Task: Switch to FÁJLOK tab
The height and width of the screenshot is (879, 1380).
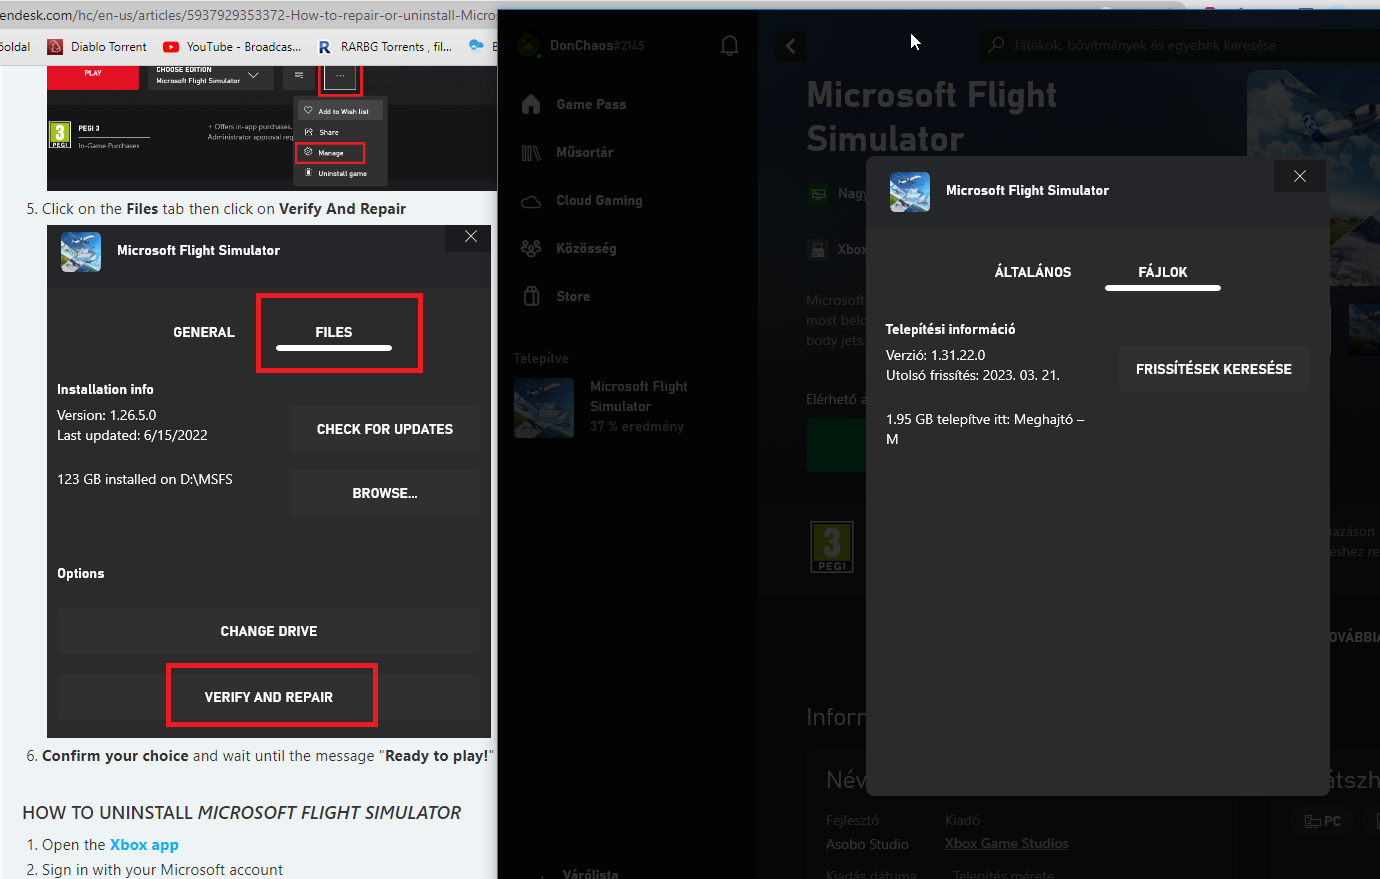Action: (1163, 272)
